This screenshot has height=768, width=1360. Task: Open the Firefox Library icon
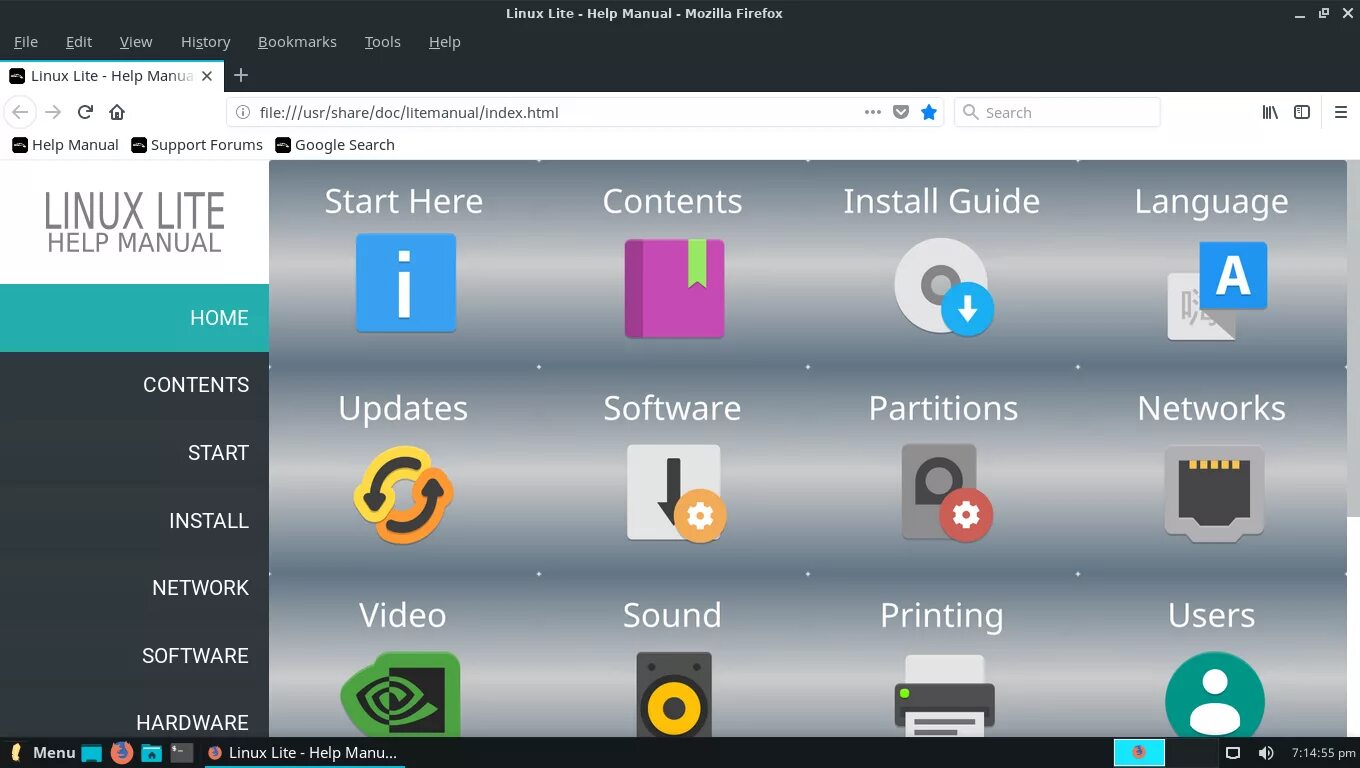(1270, 112)
